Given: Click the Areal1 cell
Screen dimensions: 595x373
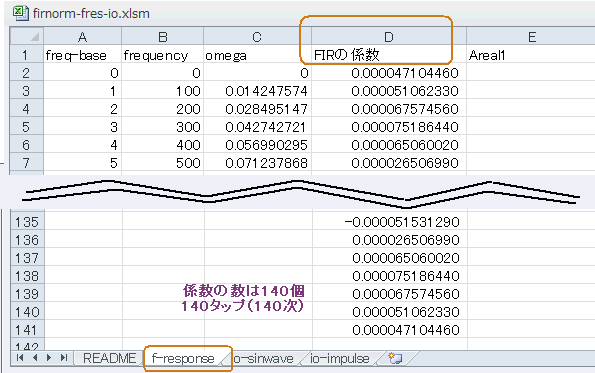Looking at the screenshot, I should 531,55.
